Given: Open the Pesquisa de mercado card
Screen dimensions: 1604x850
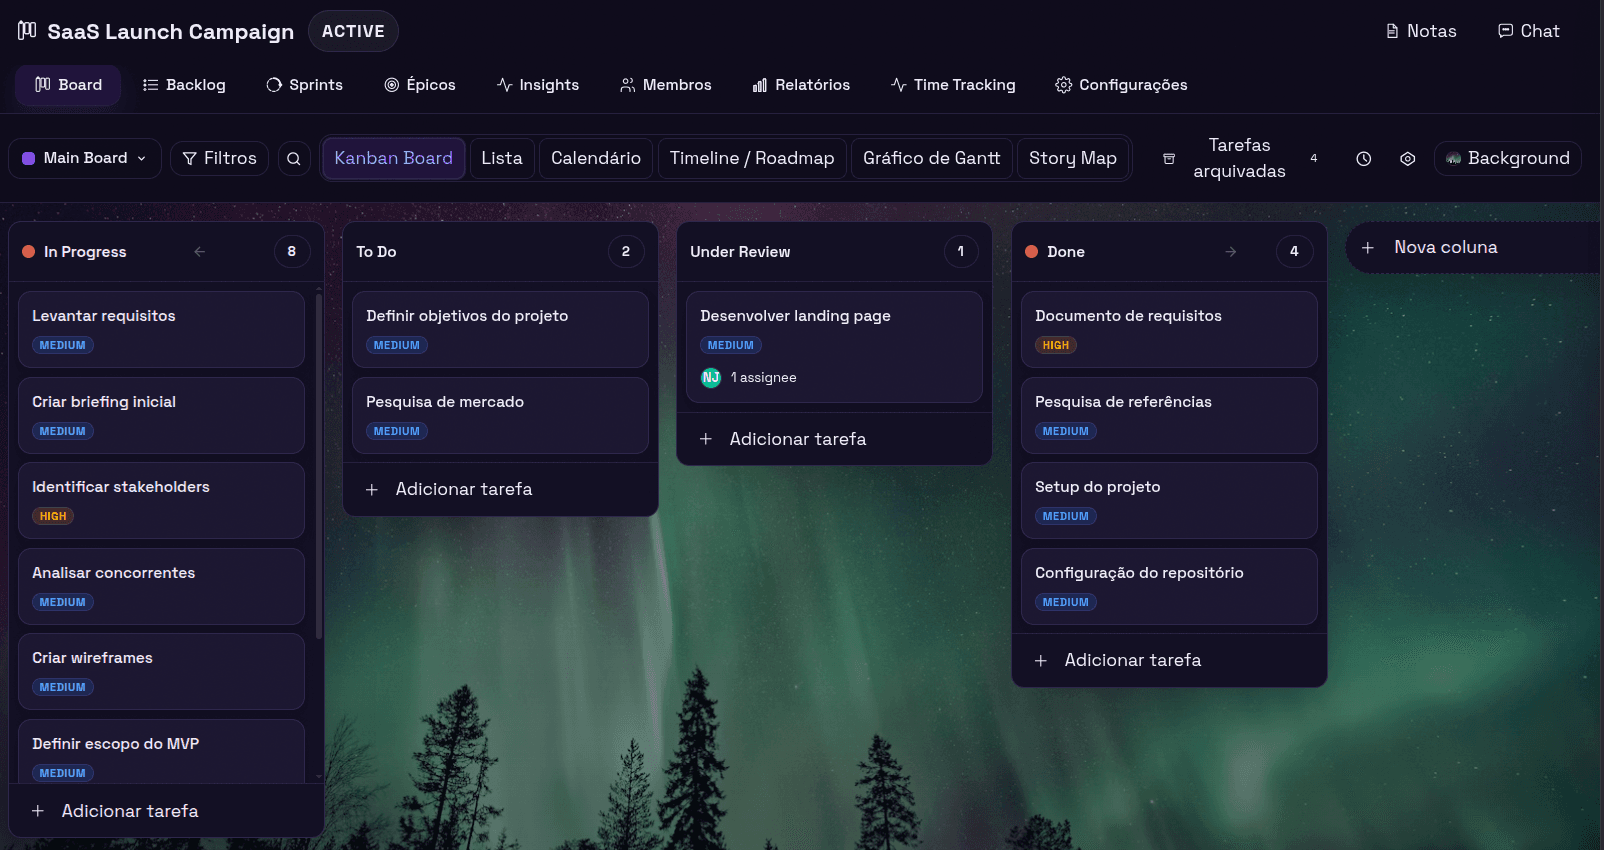Looking at the screenshot, I should click(x=500, y=415).
